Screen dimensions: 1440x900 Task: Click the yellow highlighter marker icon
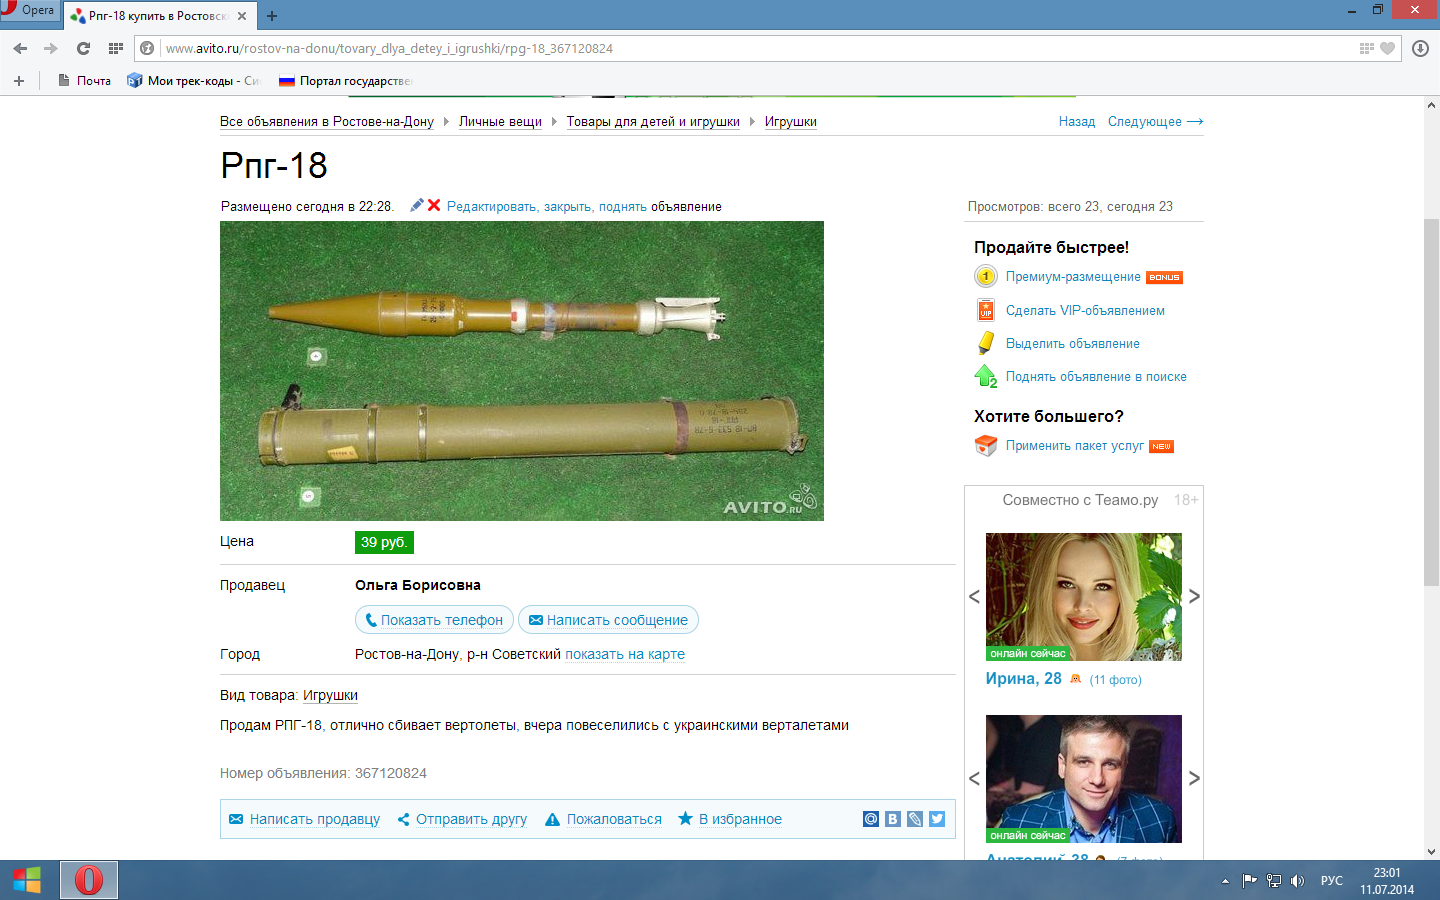986,343
